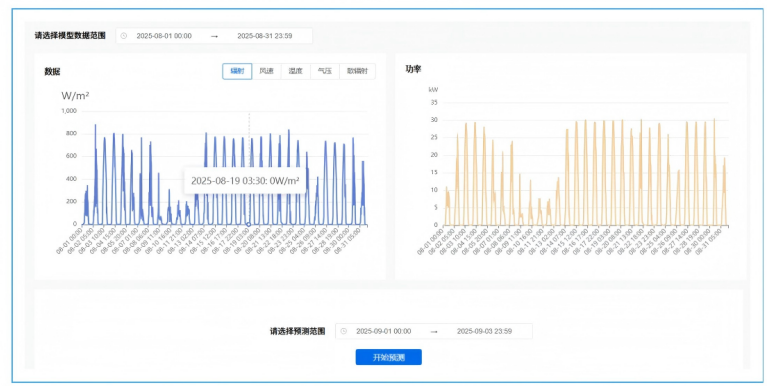Click the W/m² axis unit label
The image size is (767, 386).
tap(75, 95)
